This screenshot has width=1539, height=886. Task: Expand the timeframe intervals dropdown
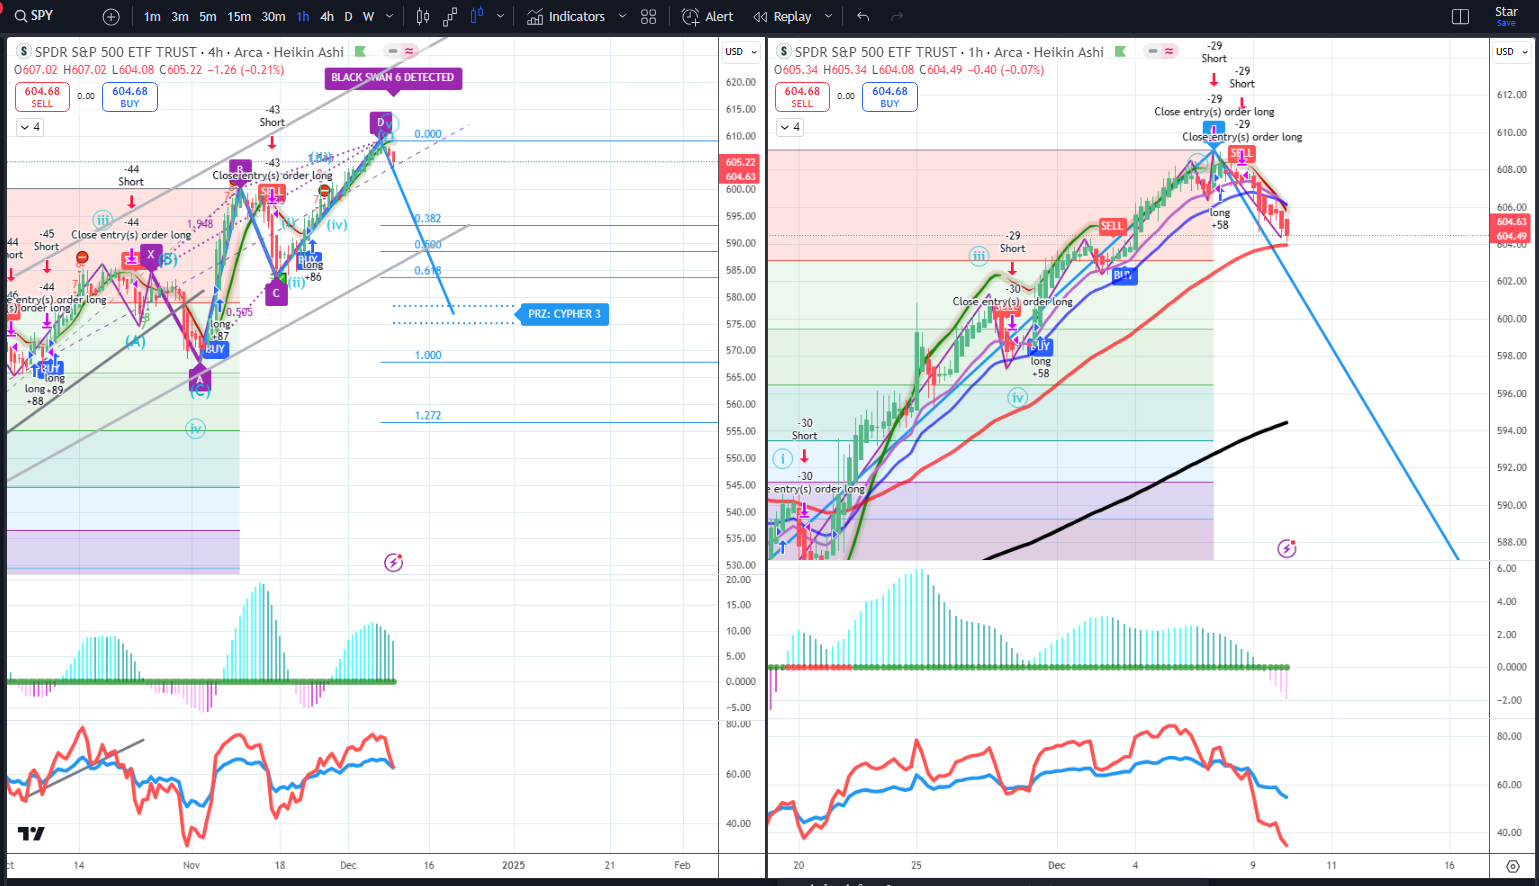pyautogui.click(x=390, y=17)
